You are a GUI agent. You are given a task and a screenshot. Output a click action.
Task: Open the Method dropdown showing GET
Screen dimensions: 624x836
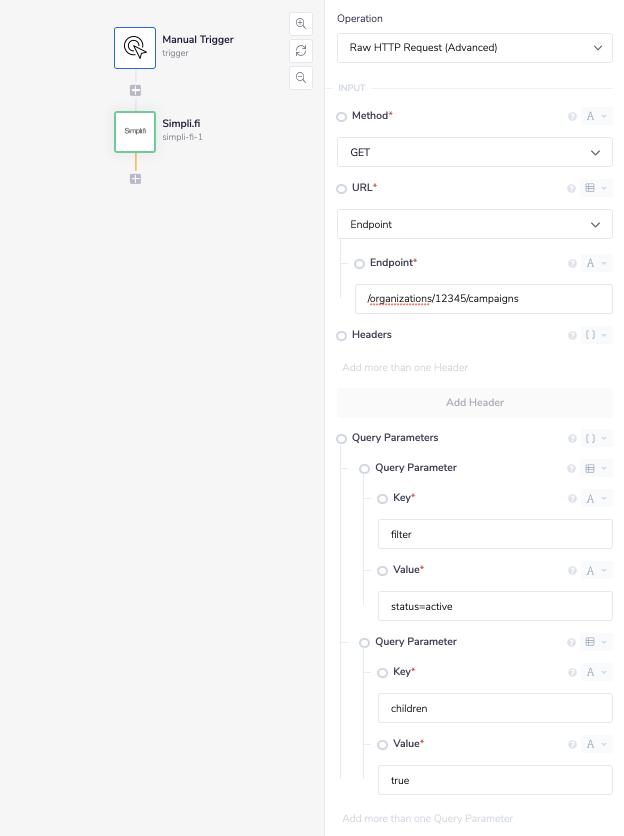(474, 152)
